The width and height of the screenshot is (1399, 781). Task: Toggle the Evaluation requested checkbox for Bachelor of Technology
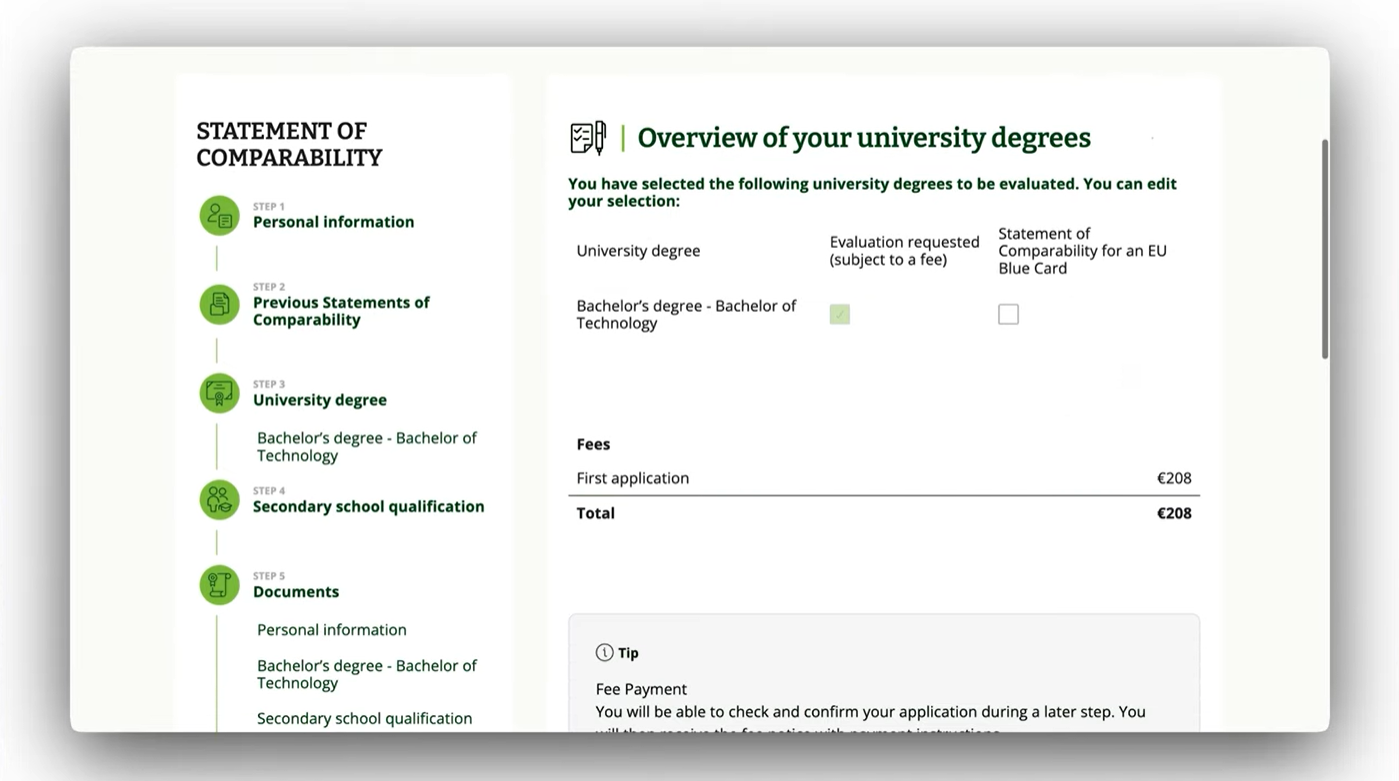tap(840, 314)
